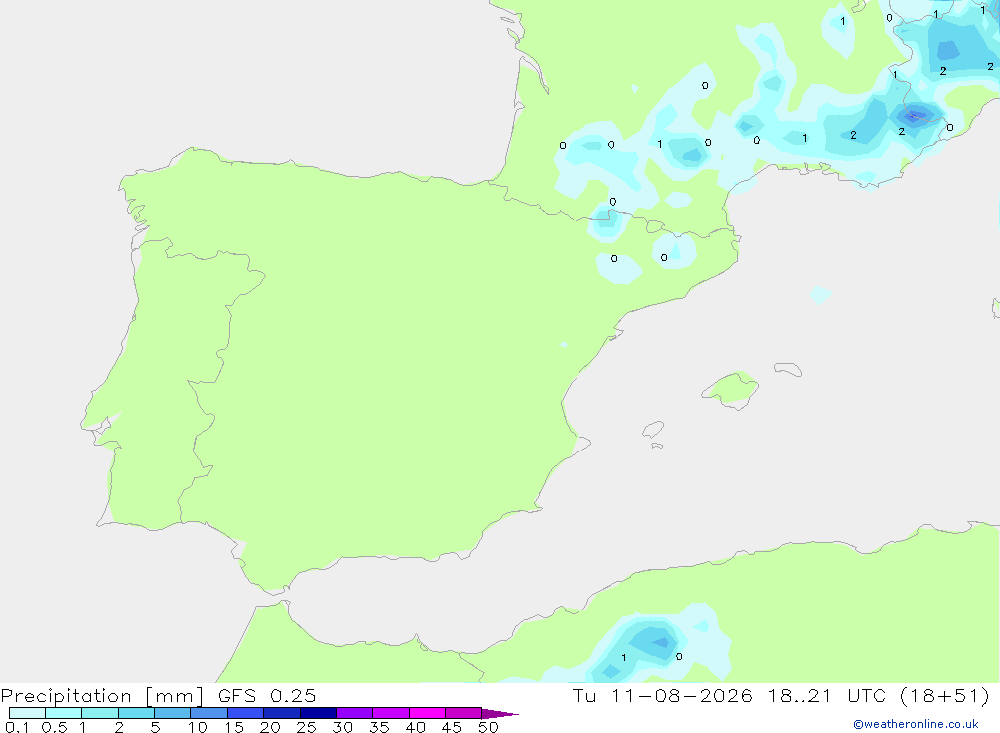Click the 0.5–1 mm legend swatch
The height and width of the screenshot is (733, 1000).
coord(63,713)
